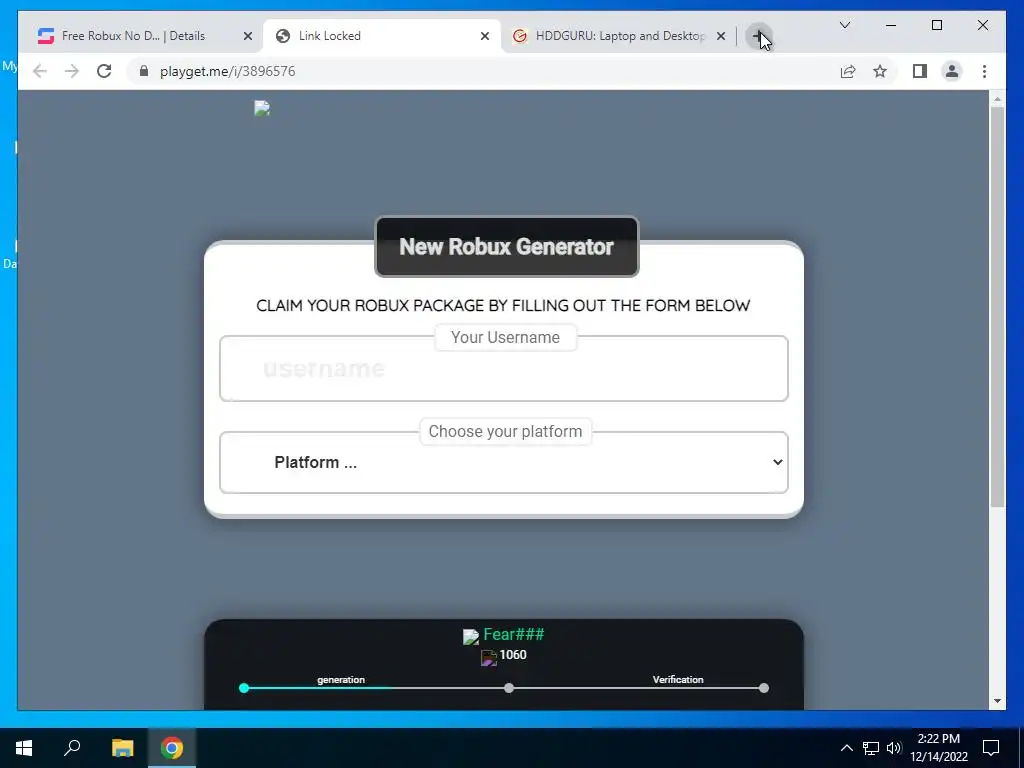The width and height of the screenshot is (1024, 768).
Task: Open the Platform ... dropdown
Action: (504, 462)
